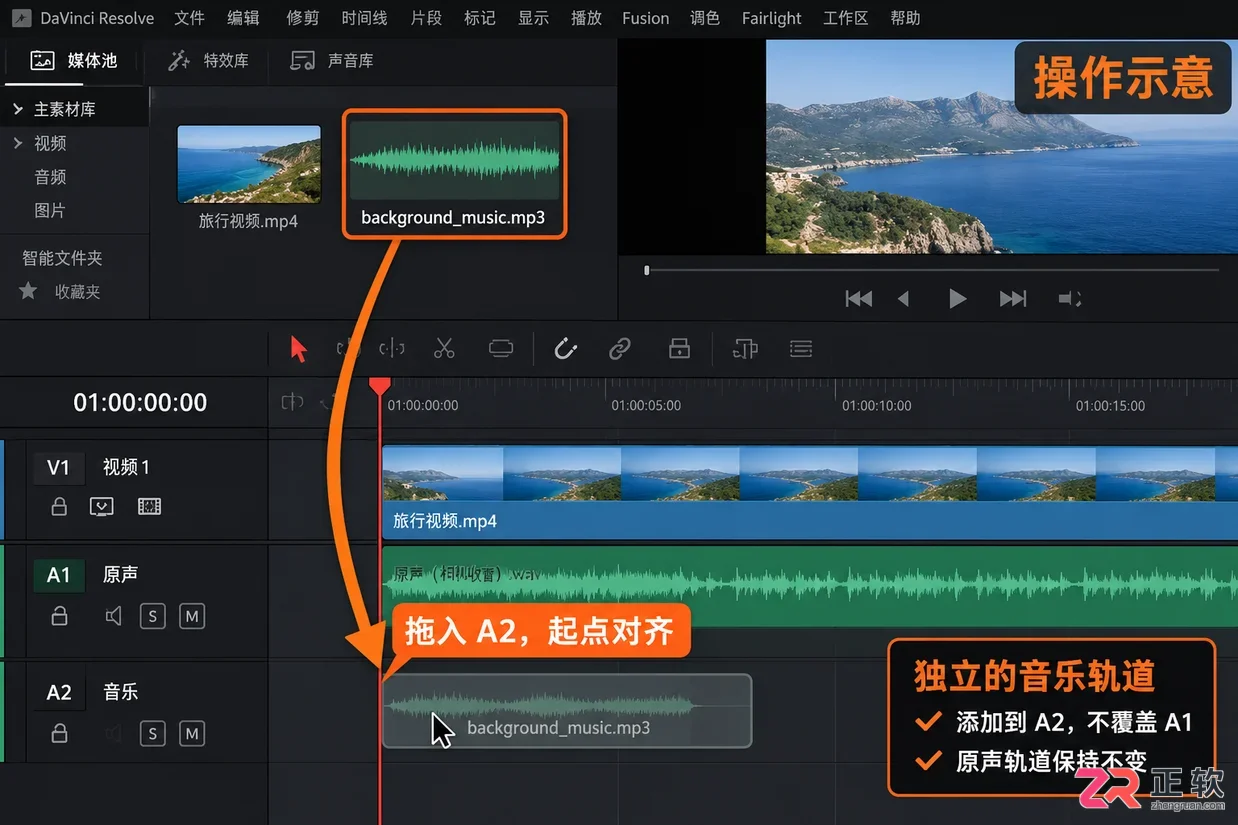Screen dimensions: 1238x825
Task: Click the viewer scrubber bar handle
Action: coord(647,270)
